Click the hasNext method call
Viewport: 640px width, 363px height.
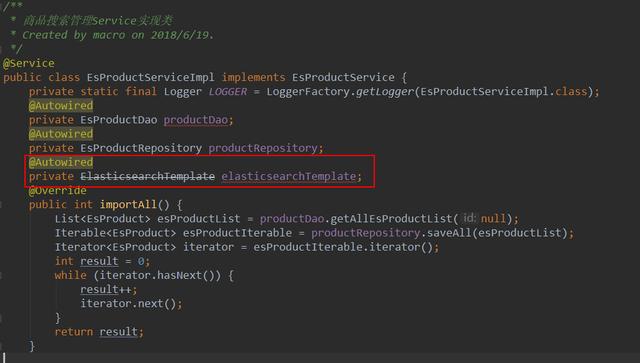(x=179, y=275)
